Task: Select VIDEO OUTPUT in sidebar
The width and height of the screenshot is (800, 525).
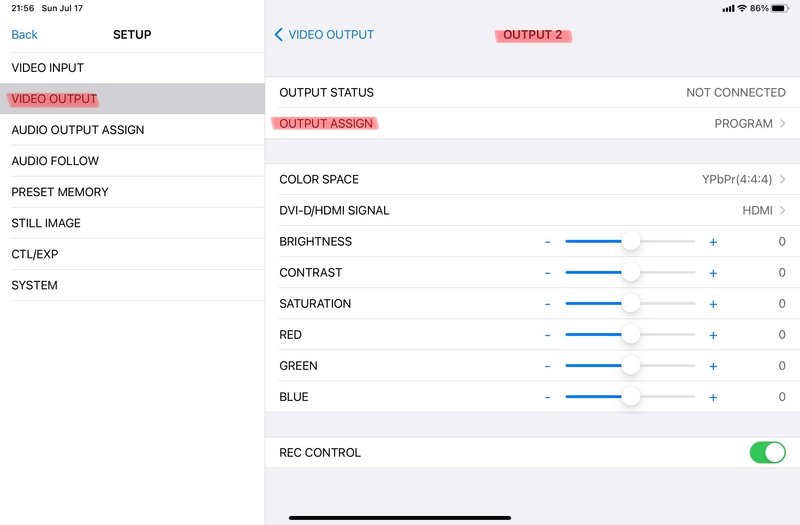Action: point(132,98)
